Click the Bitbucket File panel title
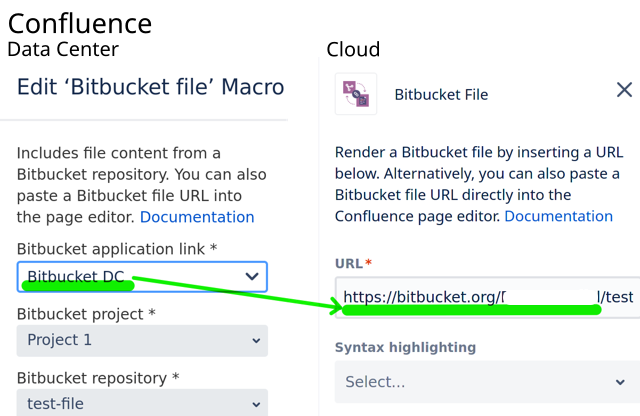The width and height of the screenshot is (640, 416). 441,95
